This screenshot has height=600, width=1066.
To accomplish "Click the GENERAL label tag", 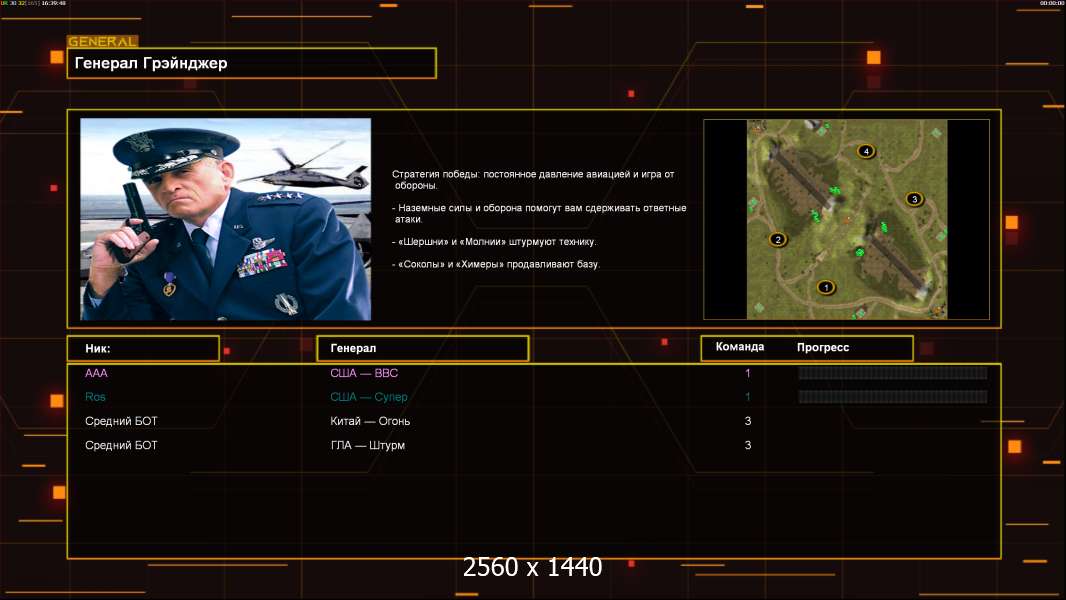I will (x=102, y=42).
